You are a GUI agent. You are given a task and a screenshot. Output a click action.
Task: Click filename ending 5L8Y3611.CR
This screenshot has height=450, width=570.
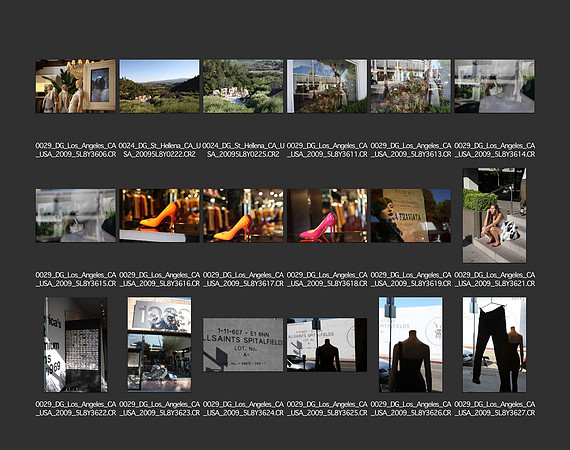coord(327,150)
